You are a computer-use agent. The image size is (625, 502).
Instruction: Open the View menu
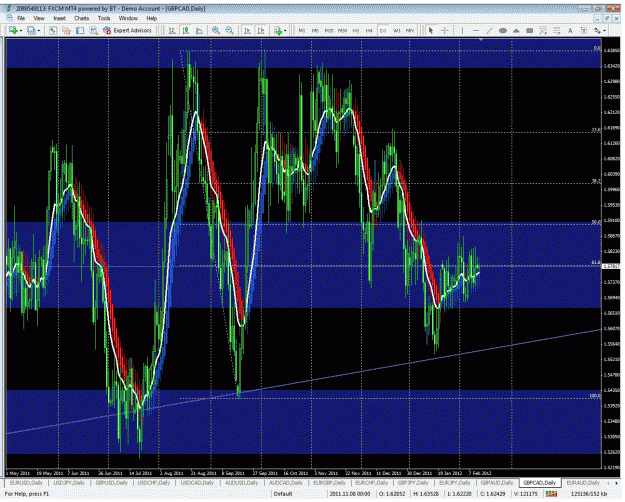pyautogui.click(x=39, y=18)
